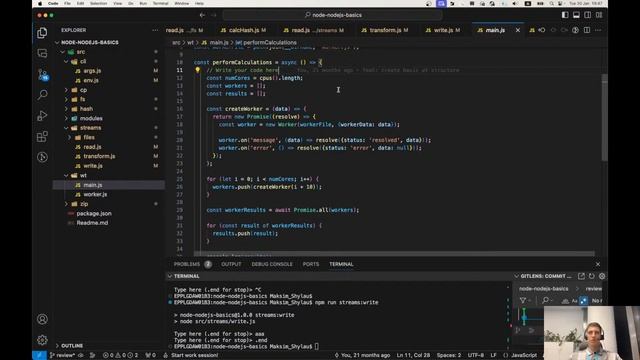
Task: Close the main.js editor tab
Action: [518, 30]
